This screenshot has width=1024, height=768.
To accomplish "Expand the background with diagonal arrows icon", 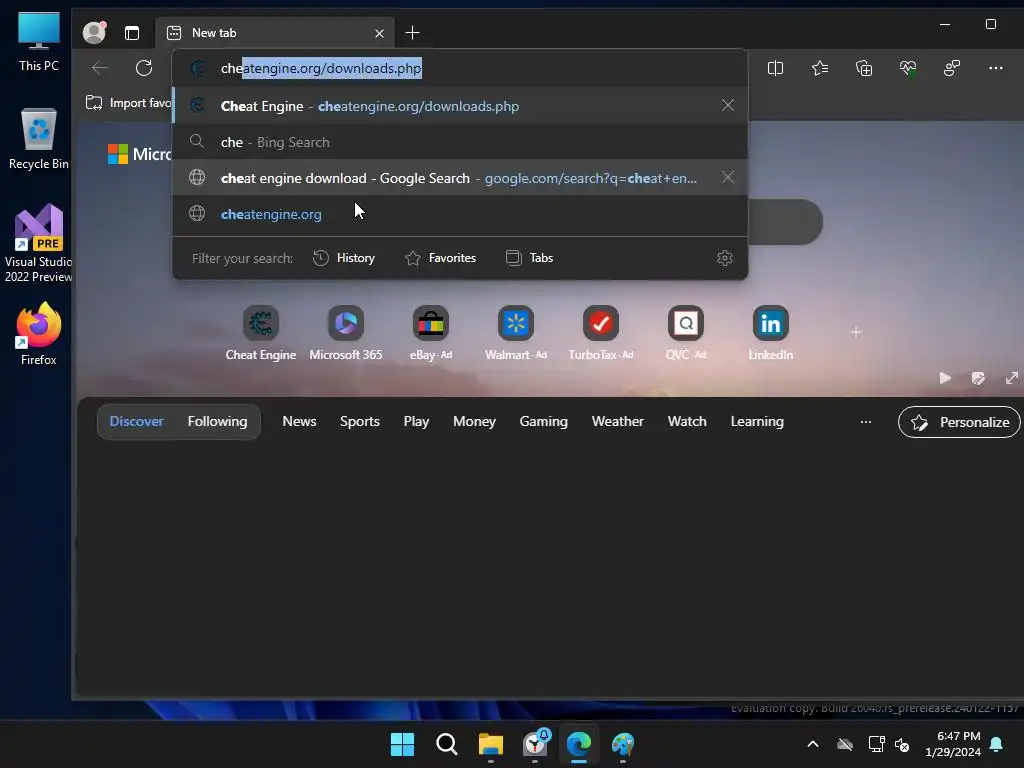I will pos(1012,378).
